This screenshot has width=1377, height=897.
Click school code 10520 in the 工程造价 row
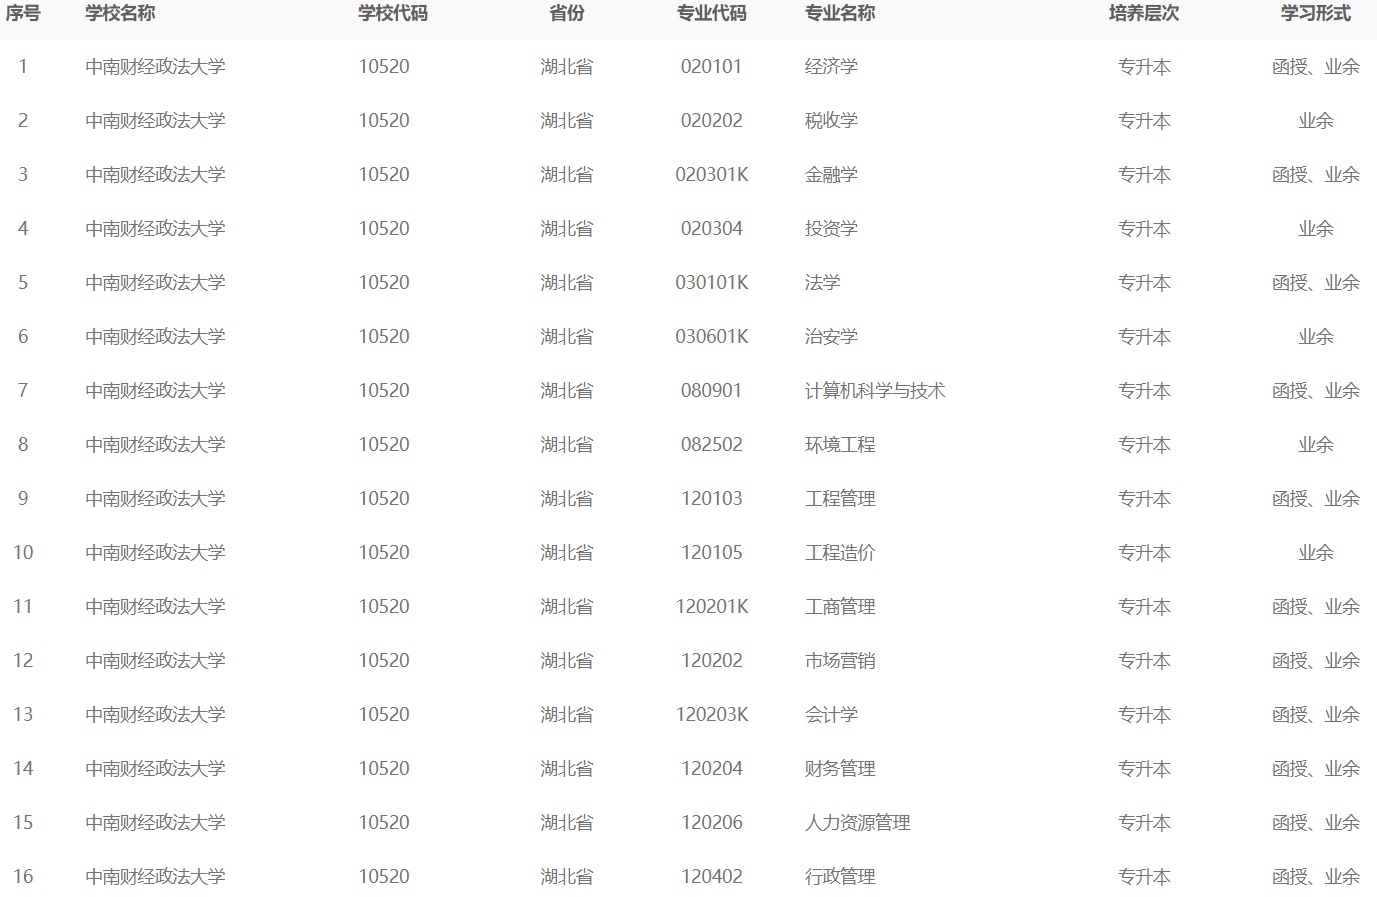coord(384,553)
